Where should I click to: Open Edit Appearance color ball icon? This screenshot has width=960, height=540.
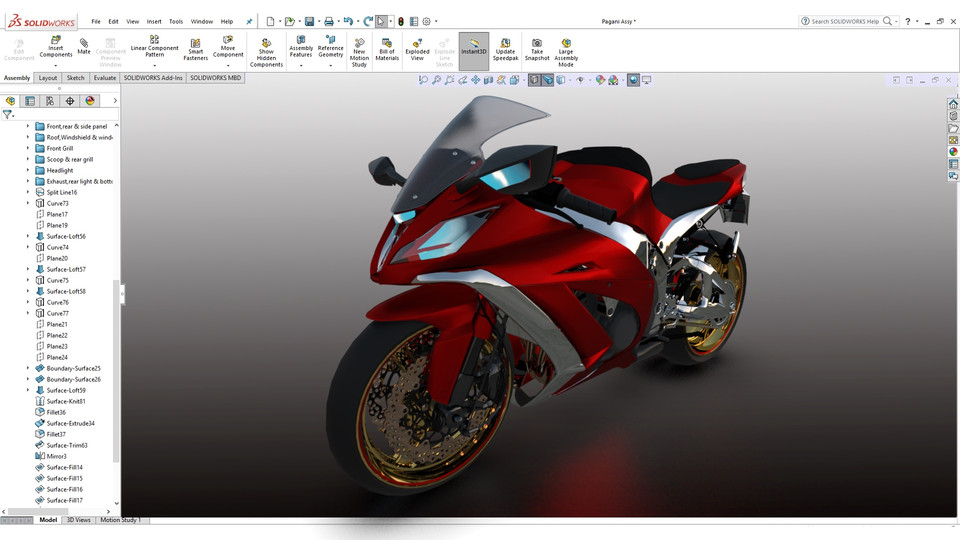600,80
